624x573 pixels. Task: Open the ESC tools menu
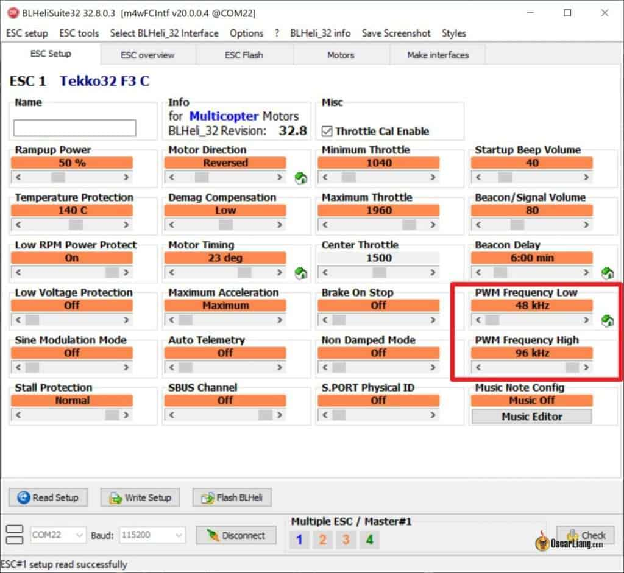pyautogui.click(x=79, y=33)
